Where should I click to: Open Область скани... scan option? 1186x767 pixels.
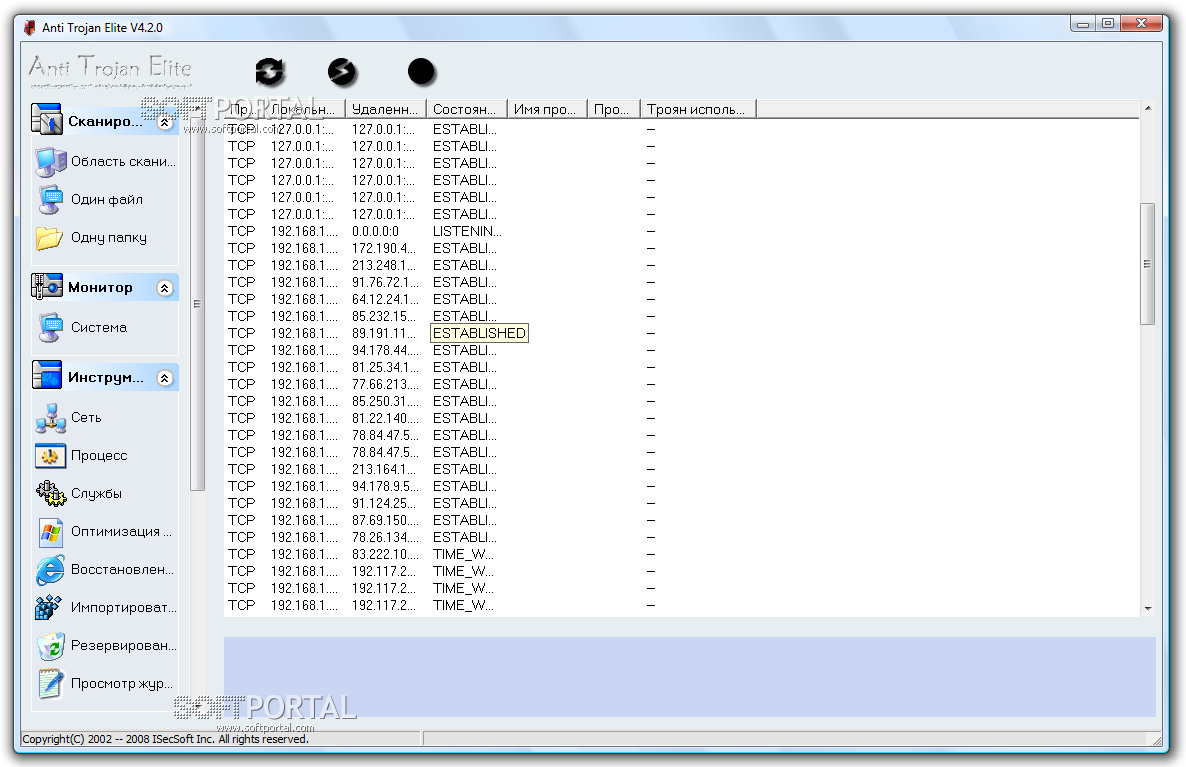[123, 161]
